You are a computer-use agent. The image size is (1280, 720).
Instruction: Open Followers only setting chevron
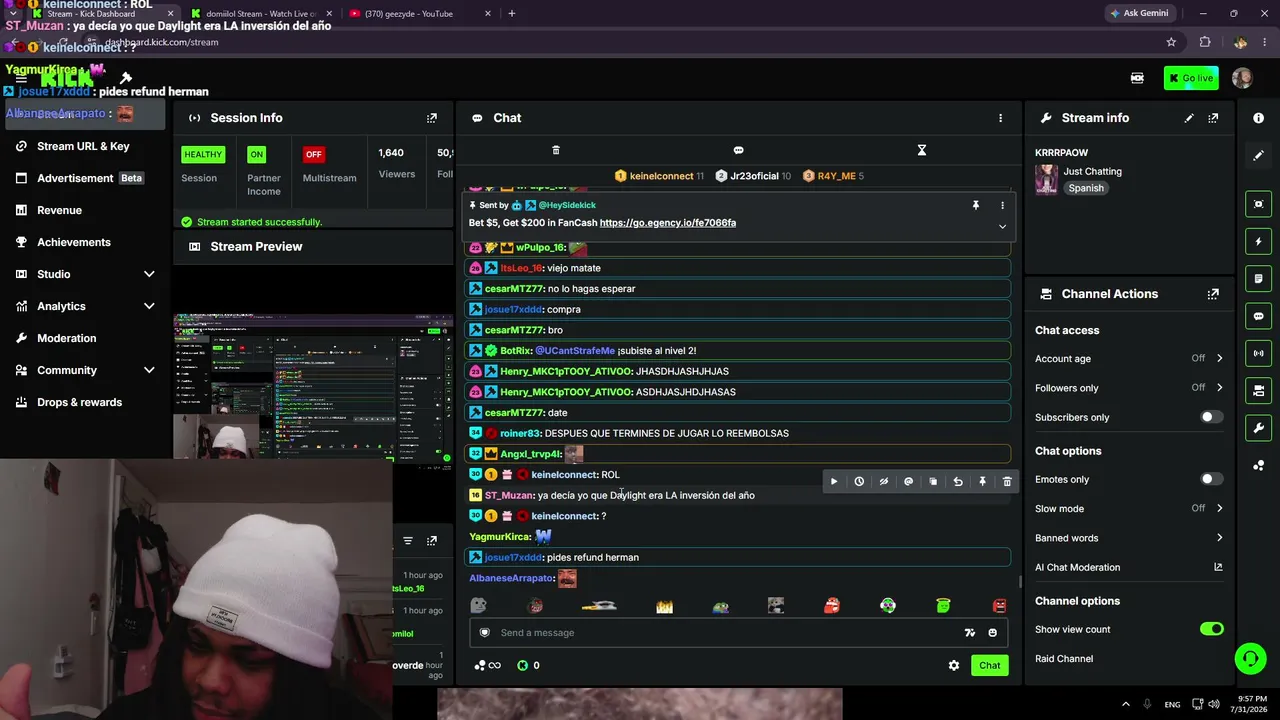pos(1219,388)
